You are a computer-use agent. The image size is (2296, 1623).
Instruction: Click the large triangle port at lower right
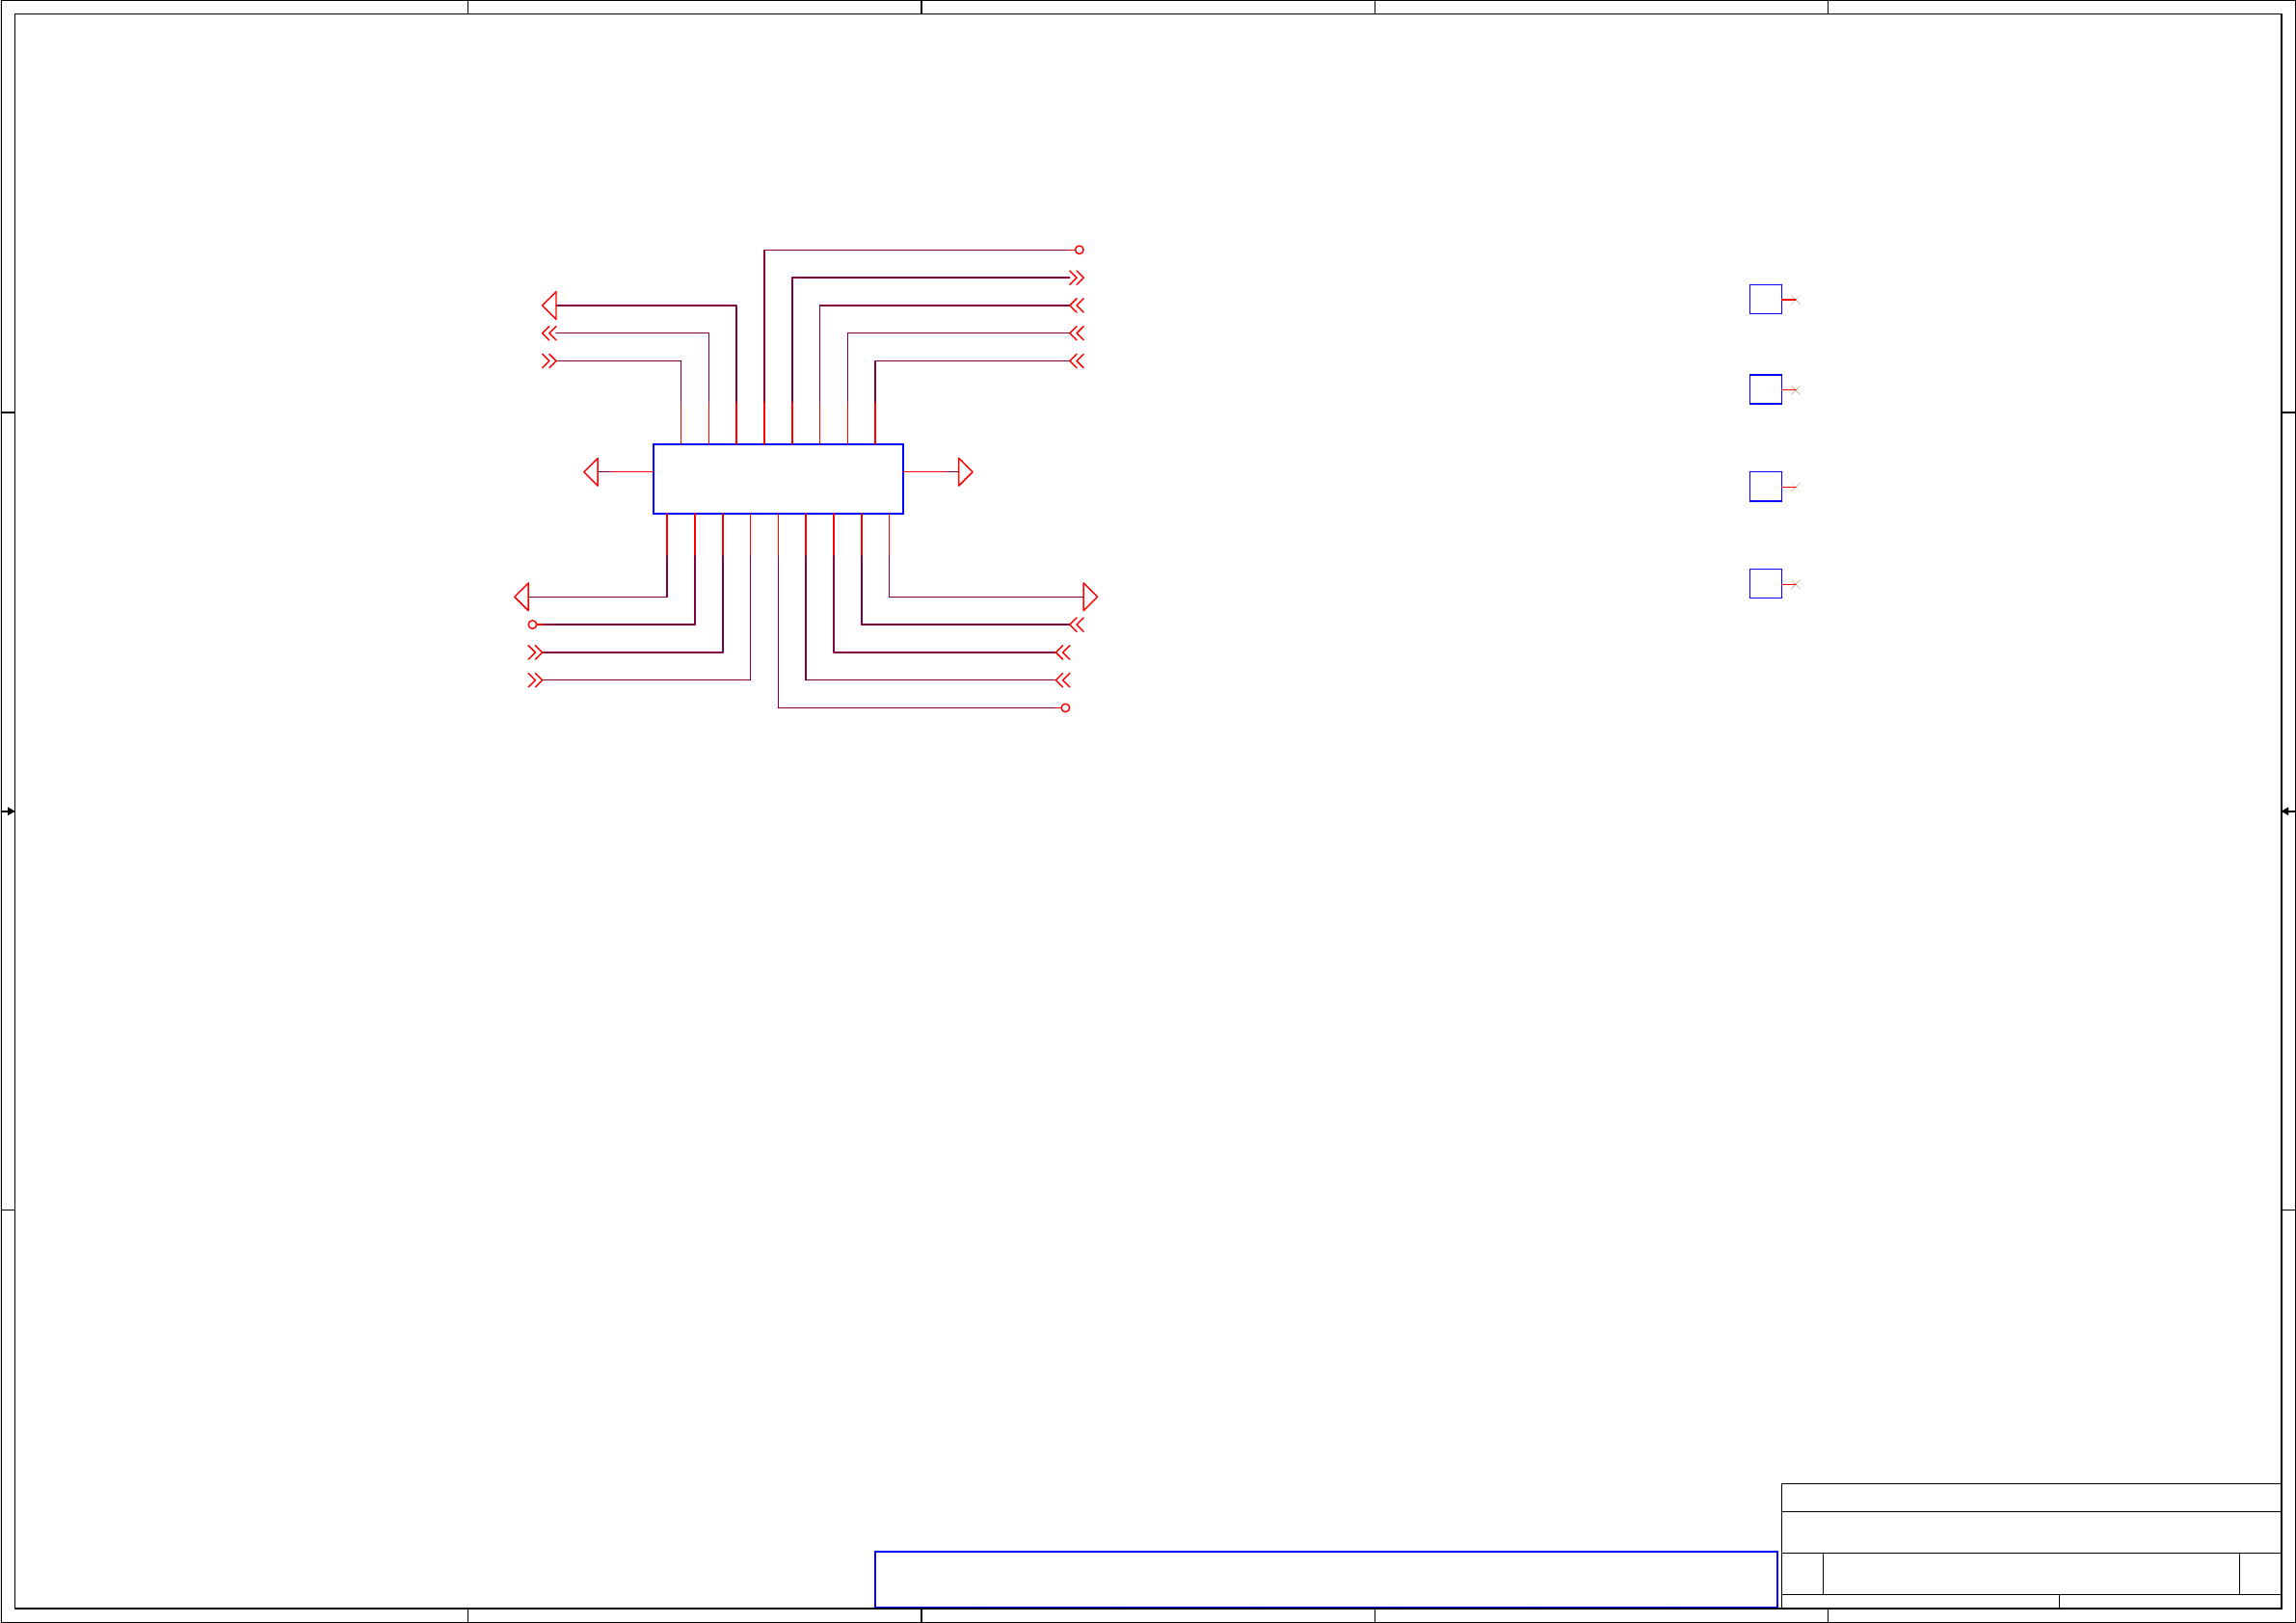(1090, 597)
